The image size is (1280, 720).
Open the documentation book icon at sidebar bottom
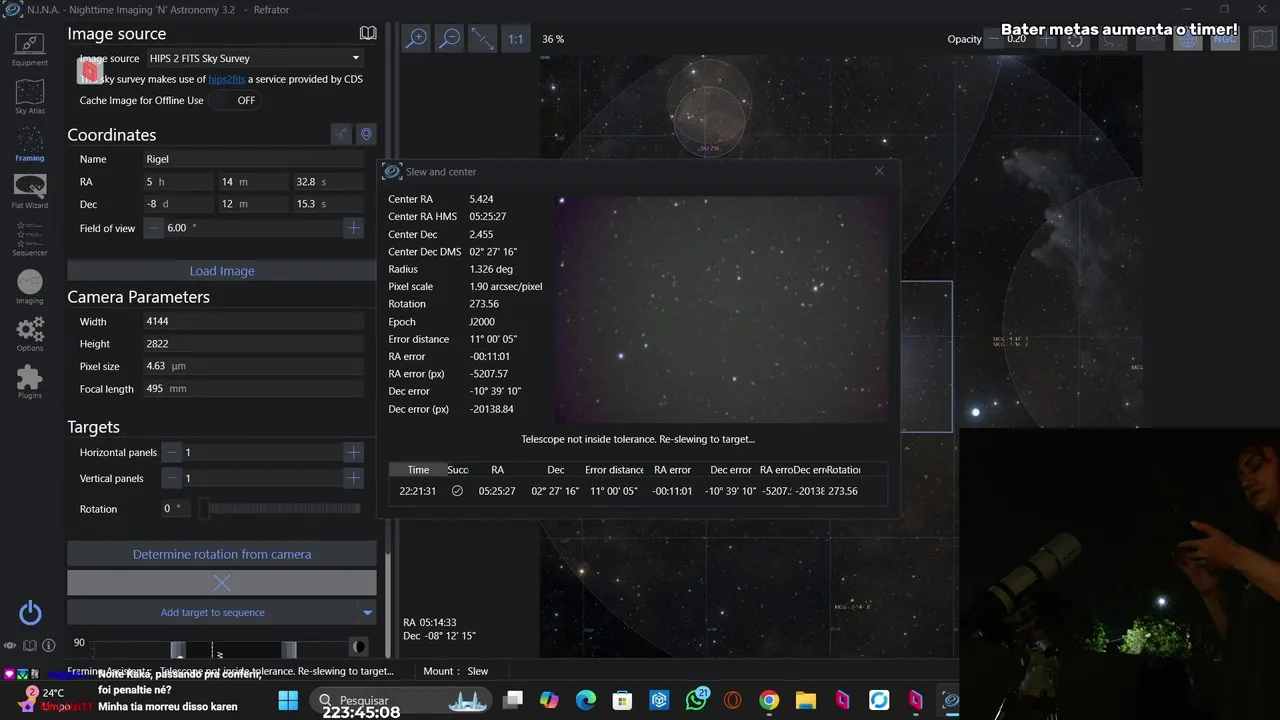(30, 646)
